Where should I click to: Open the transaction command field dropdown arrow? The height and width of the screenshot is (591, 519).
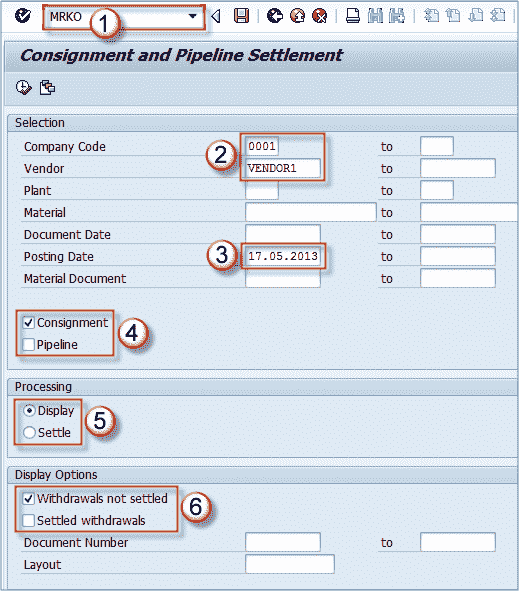coord(193,16)
